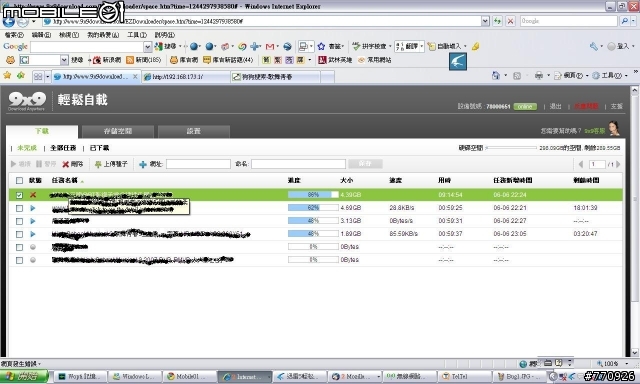
Task: Open the 檔案 File menu
Action: (x=14, y=35)
